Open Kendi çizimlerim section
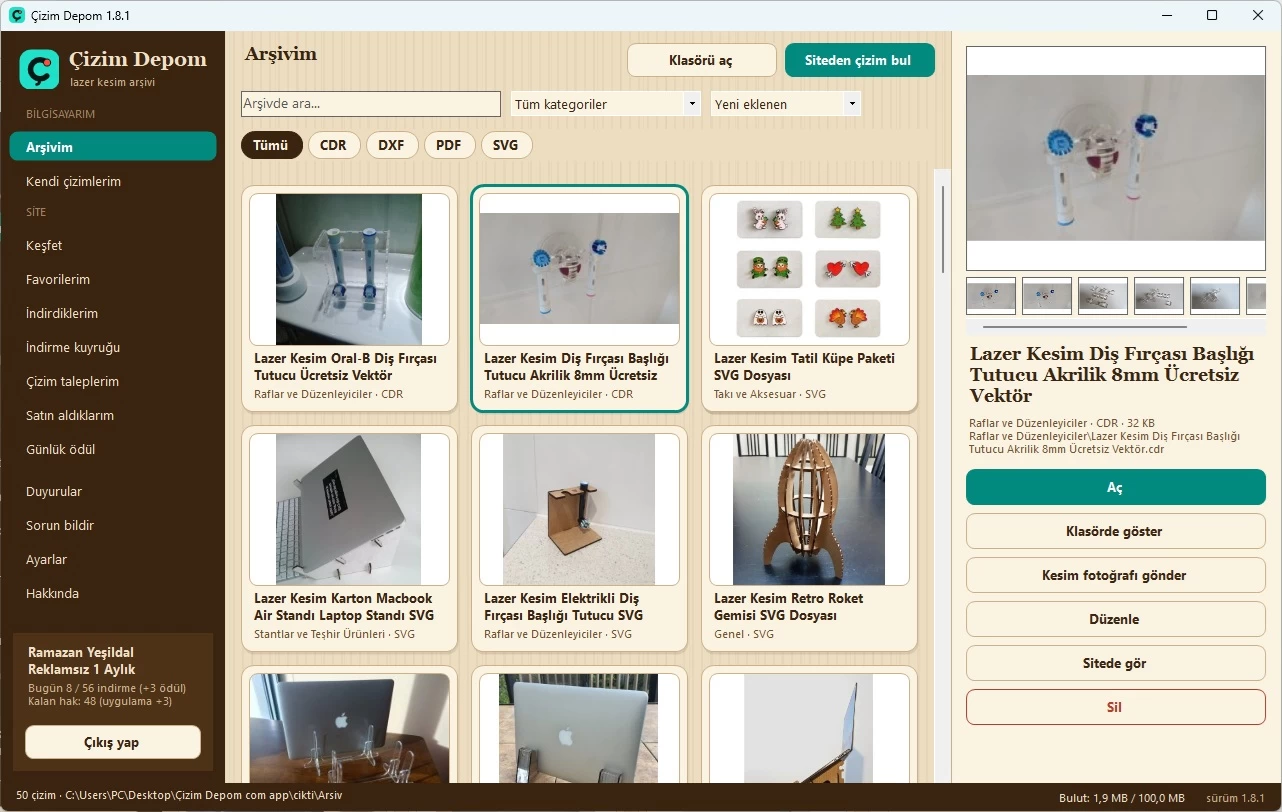The width and height of the screenshot is (1282, 812). click(x=113, y=181)
